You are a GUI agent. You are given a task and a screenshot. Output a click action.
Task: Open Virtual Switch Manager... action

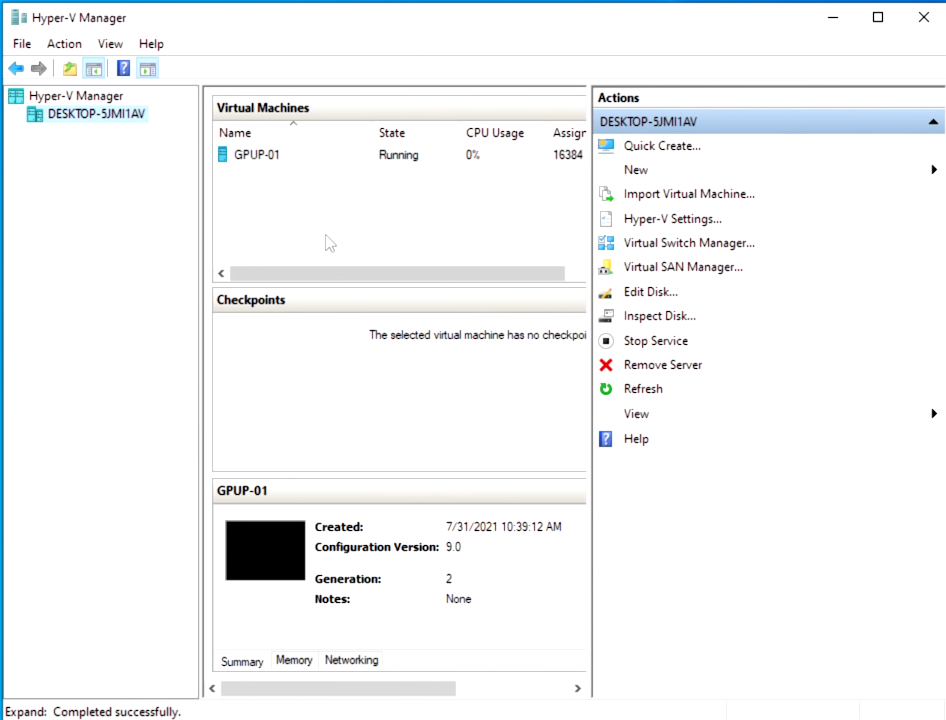(689, 243)
